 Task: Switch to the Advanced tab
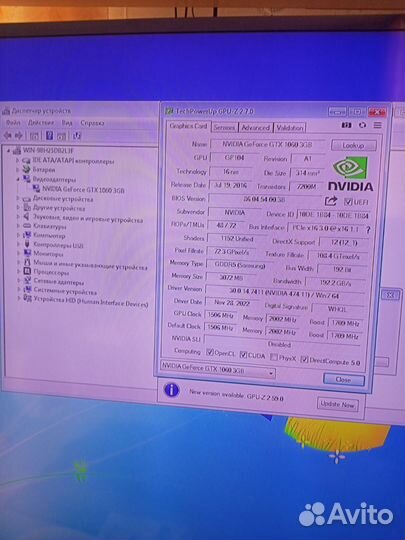[256, 128]
